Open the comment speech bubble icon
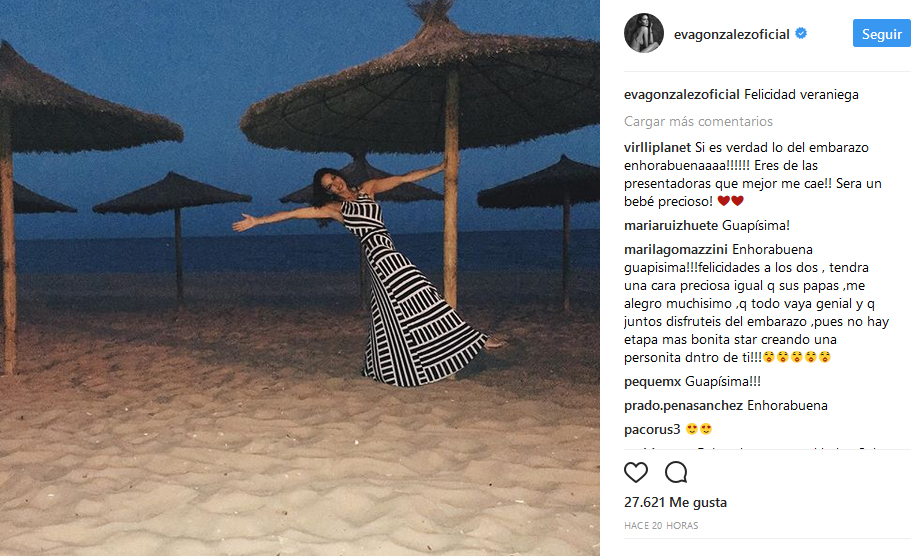The image size is (917, 556). tap(676, 472)
